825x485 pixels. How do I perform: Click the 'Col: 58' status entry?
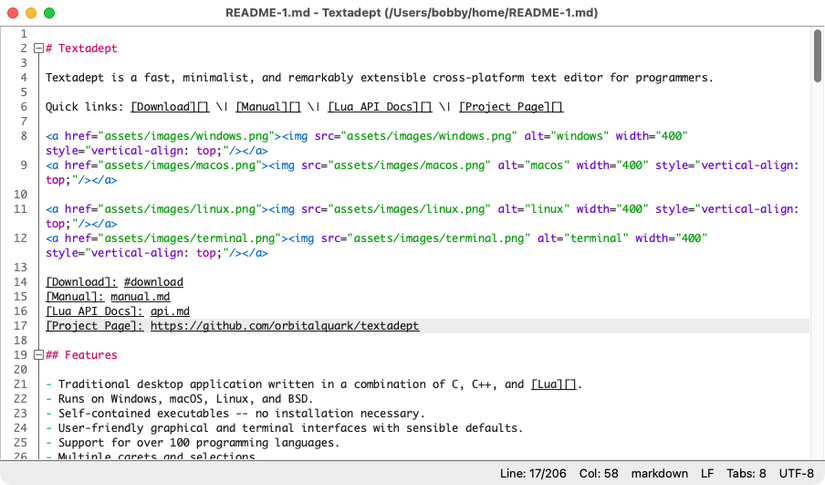pos(599,473)
